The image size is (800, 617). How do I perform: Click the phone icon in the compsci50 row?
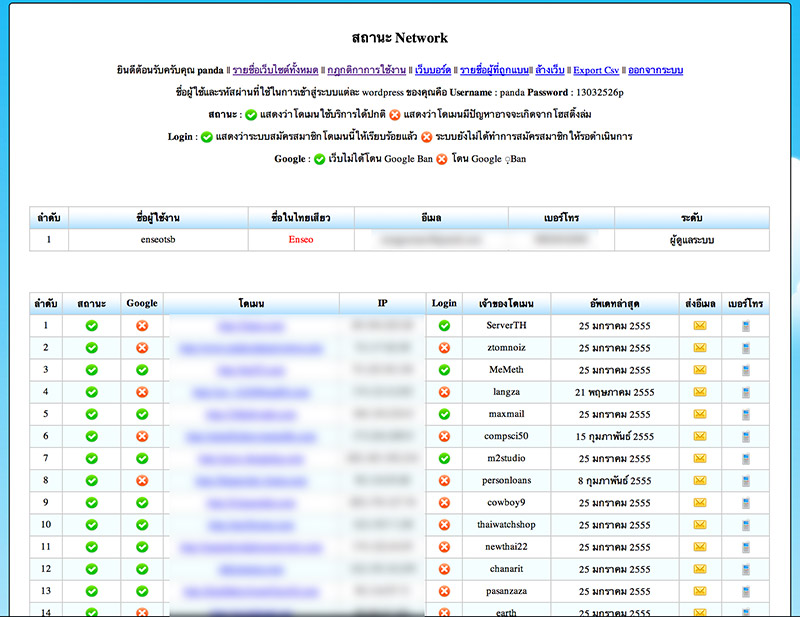pos(746,436)
